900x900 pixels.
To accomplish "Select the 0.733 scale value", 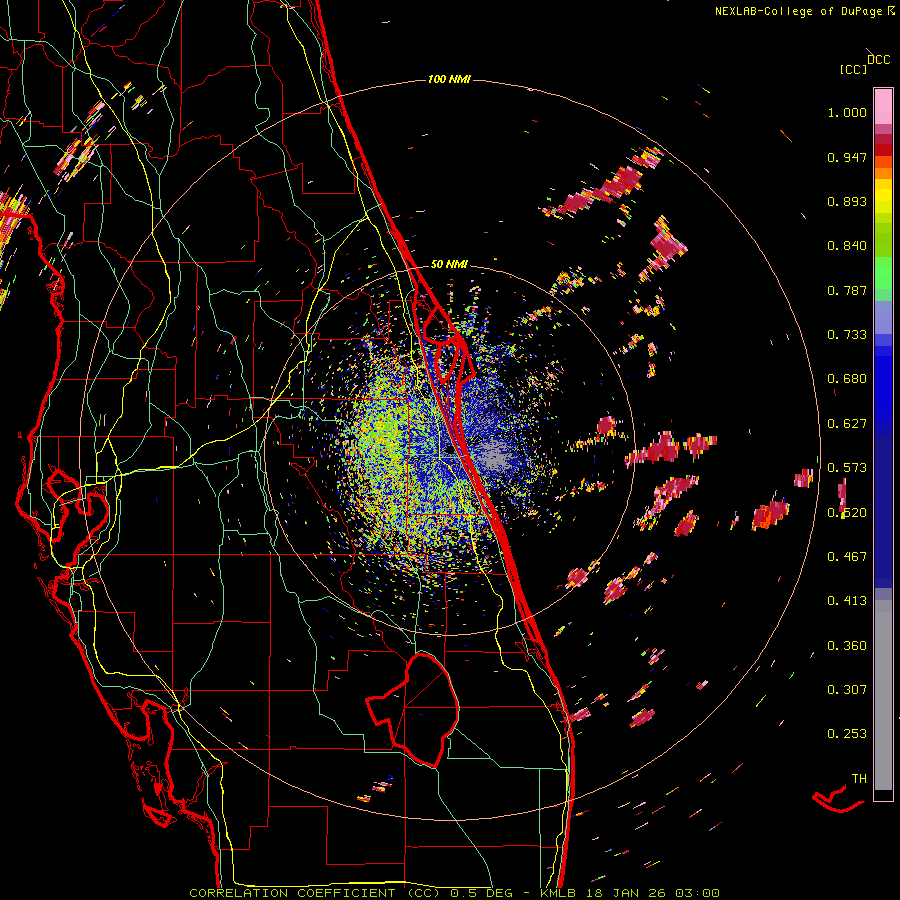I will pos(847,335).
